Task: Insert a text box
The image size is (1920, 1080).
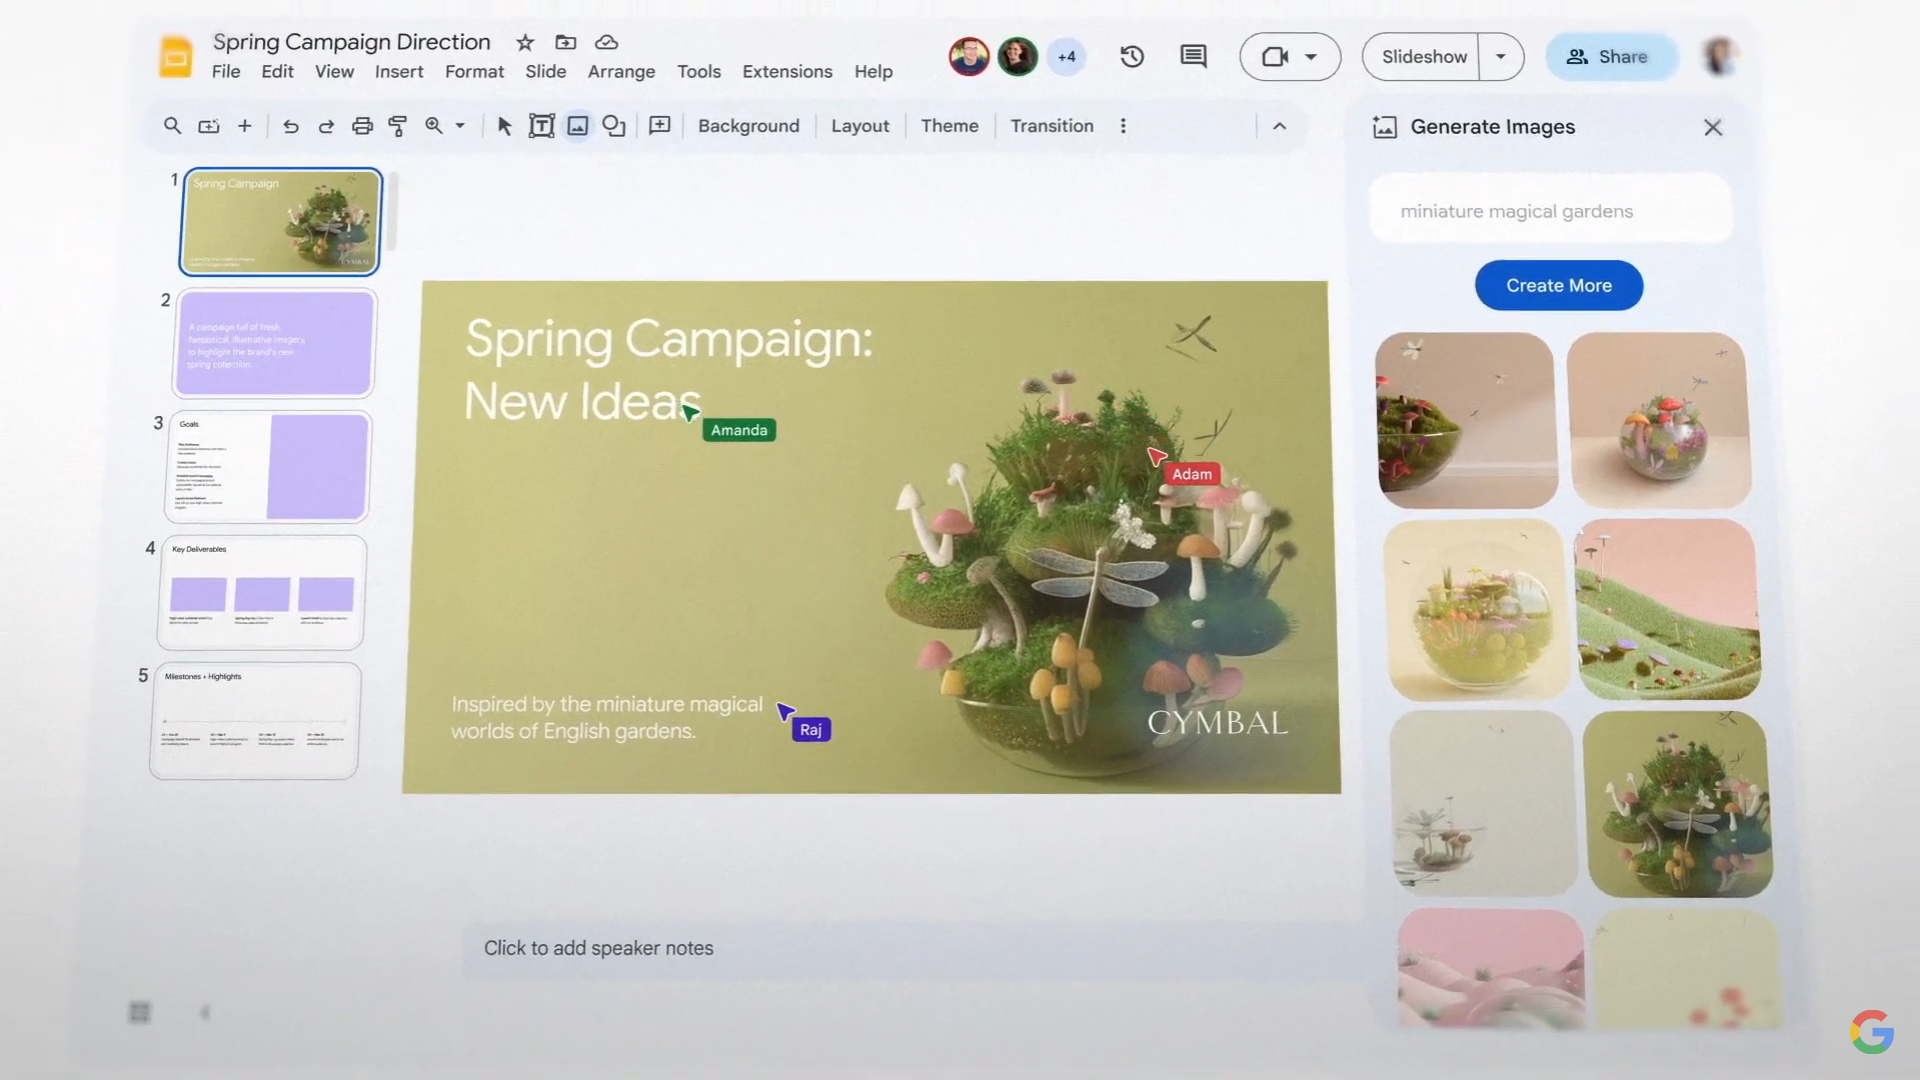Action: click(x=541, y=126)
